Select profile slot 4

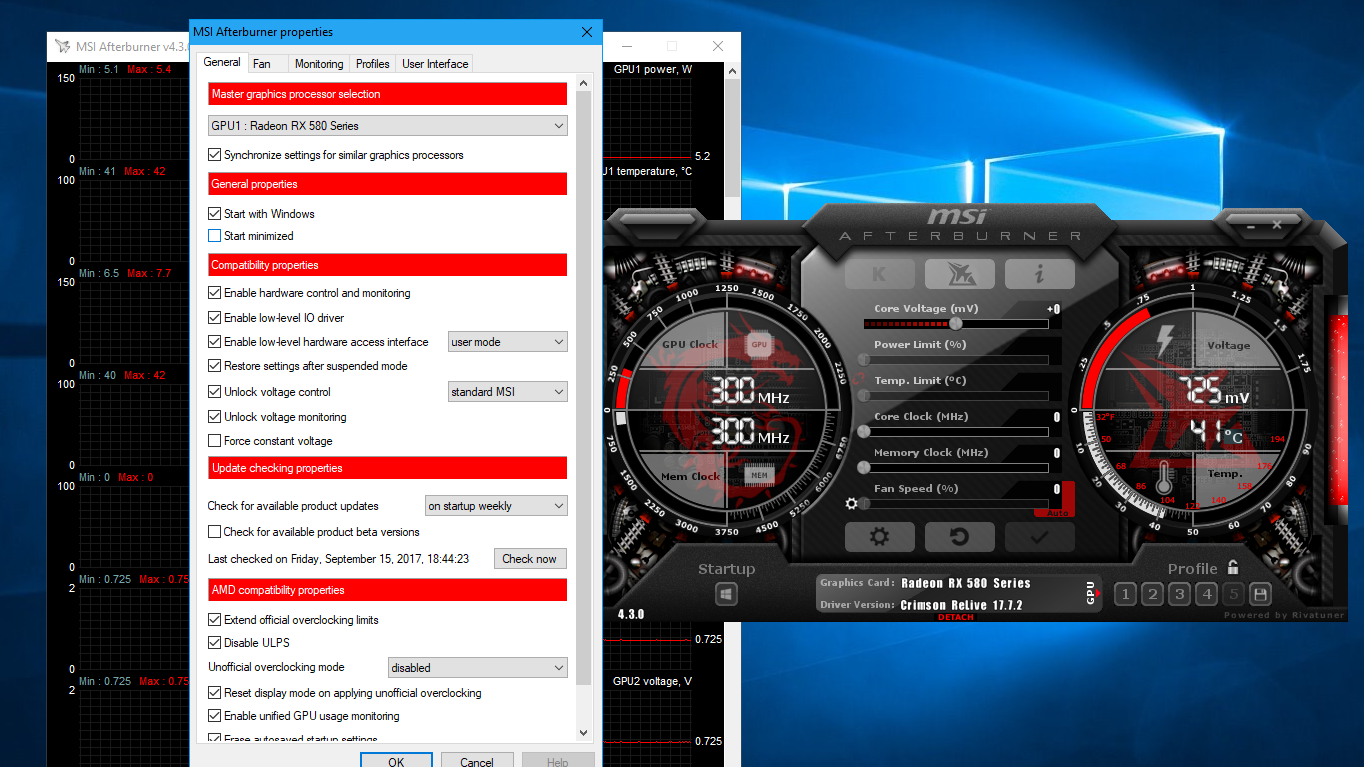(1206, 595)
